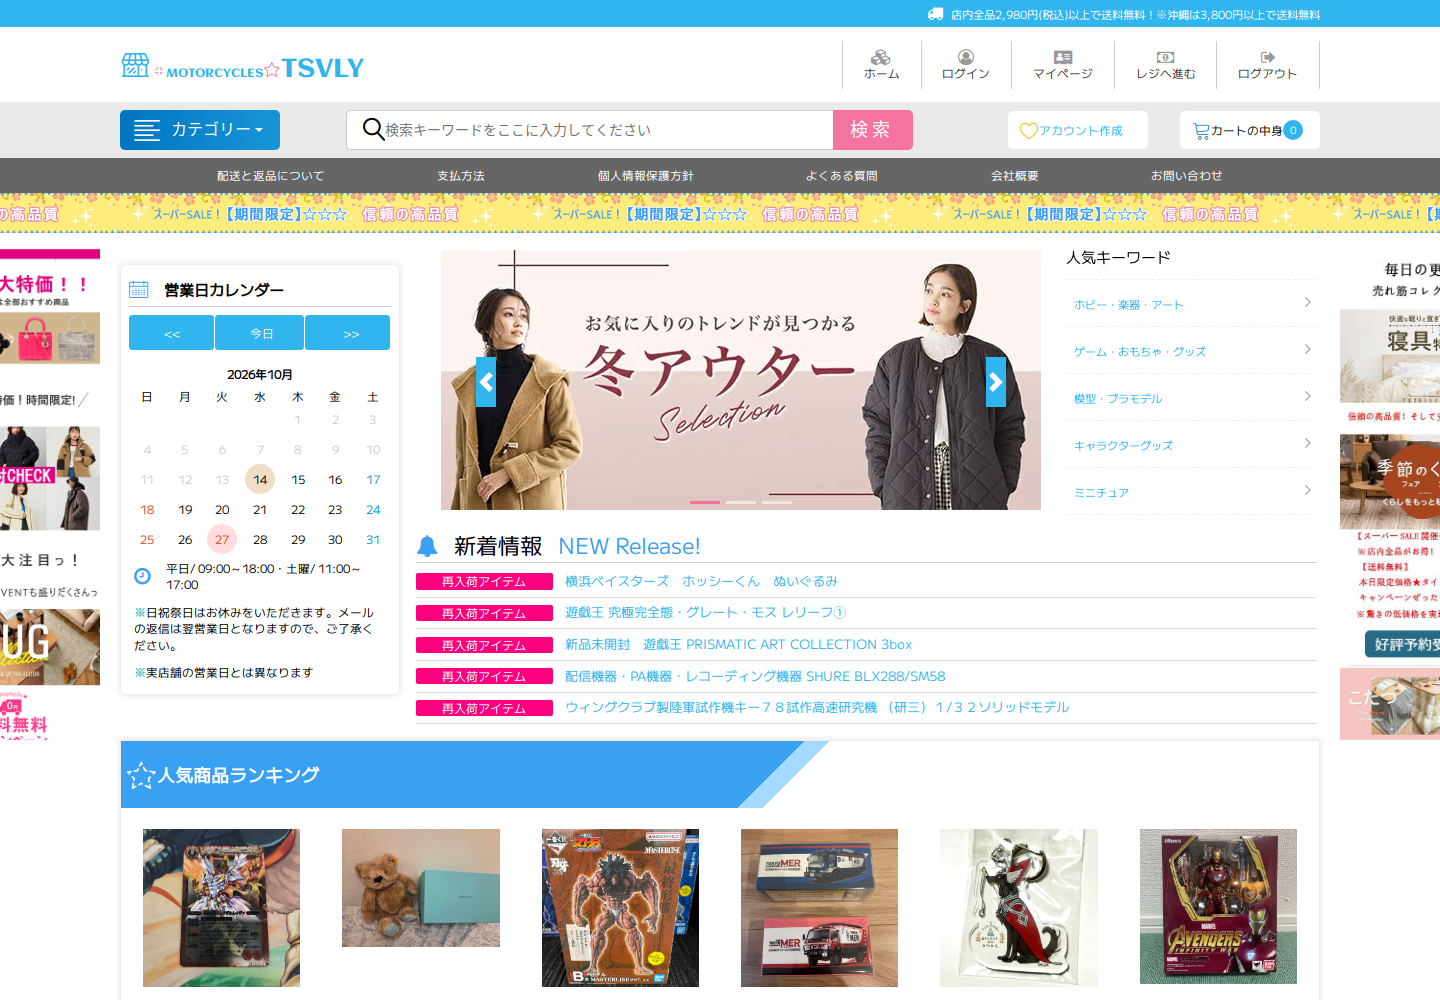1440x1000 pixels.
Task: Click the heart icon for アカウント作成
Action: pos(1028,131)
